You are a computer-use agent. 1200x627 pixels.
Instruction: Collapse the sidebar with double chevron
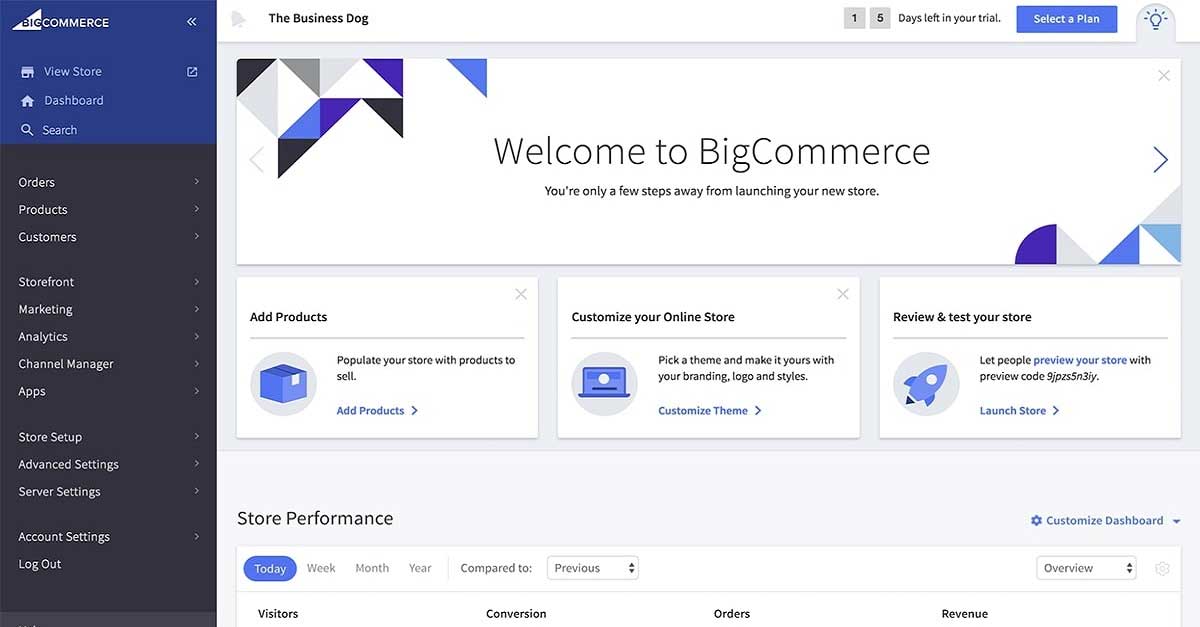coord(191,21)
